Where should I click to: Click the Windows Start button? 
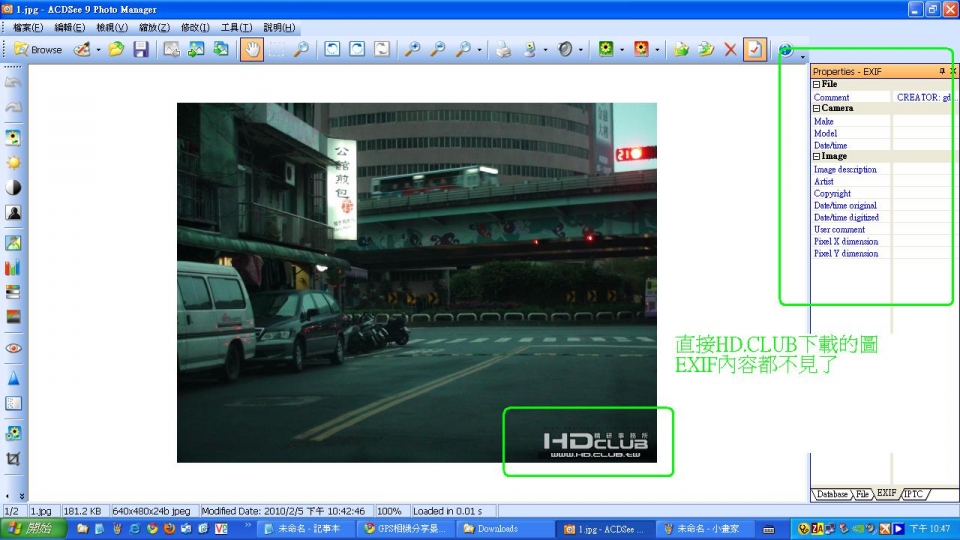33,528
